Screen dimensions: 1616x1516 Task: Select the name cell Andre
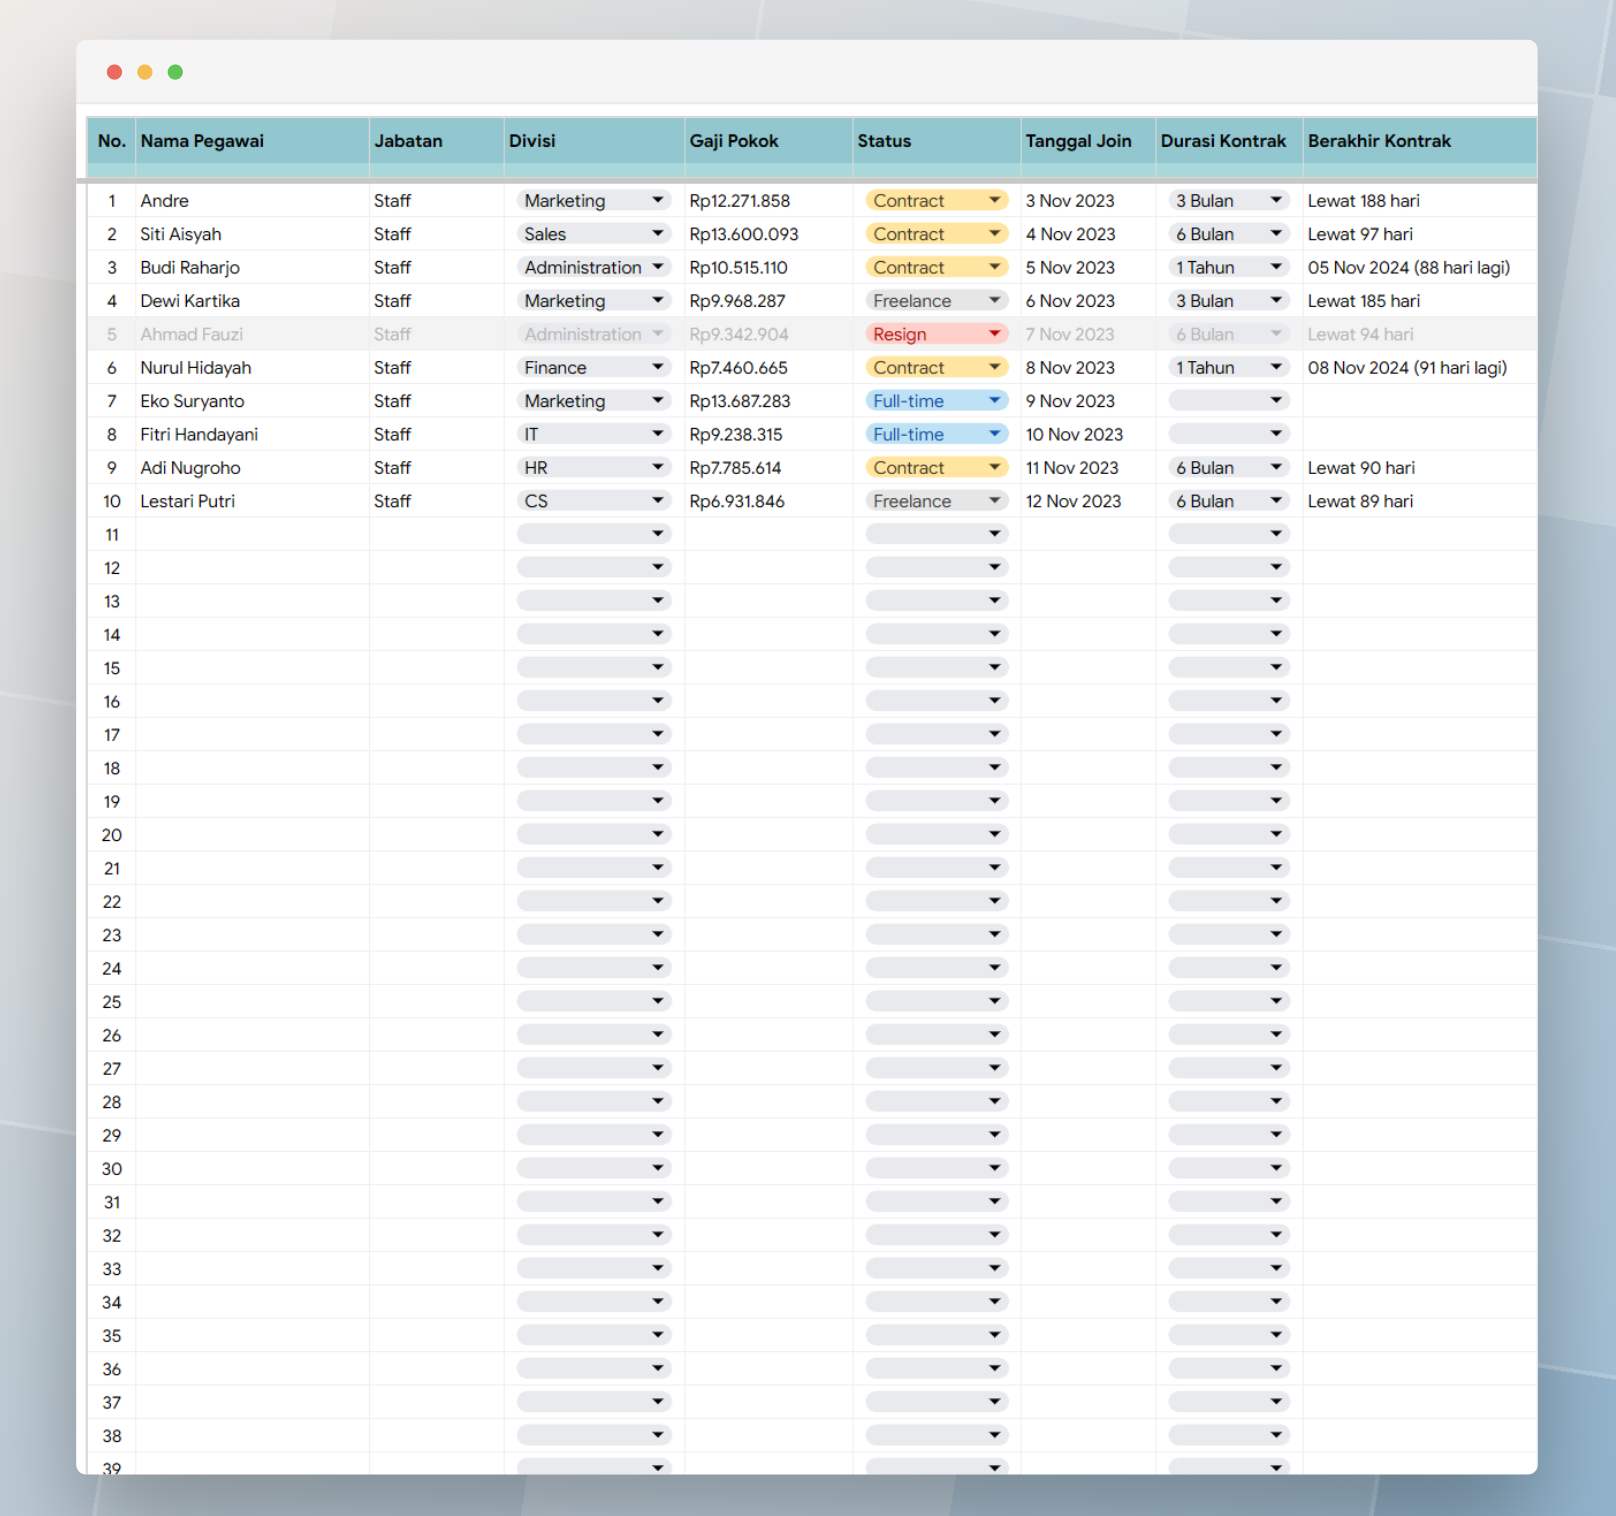(x=252, y=201)
